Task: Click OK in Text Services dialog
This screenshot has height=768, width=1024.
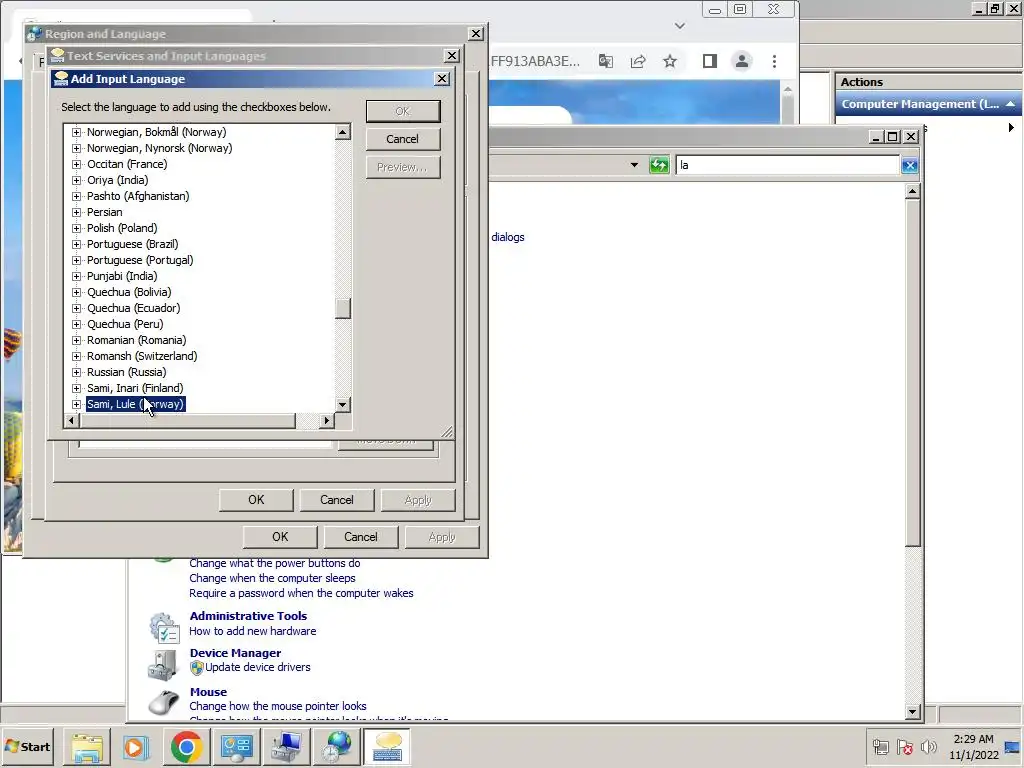Action: tap(256, 500)
